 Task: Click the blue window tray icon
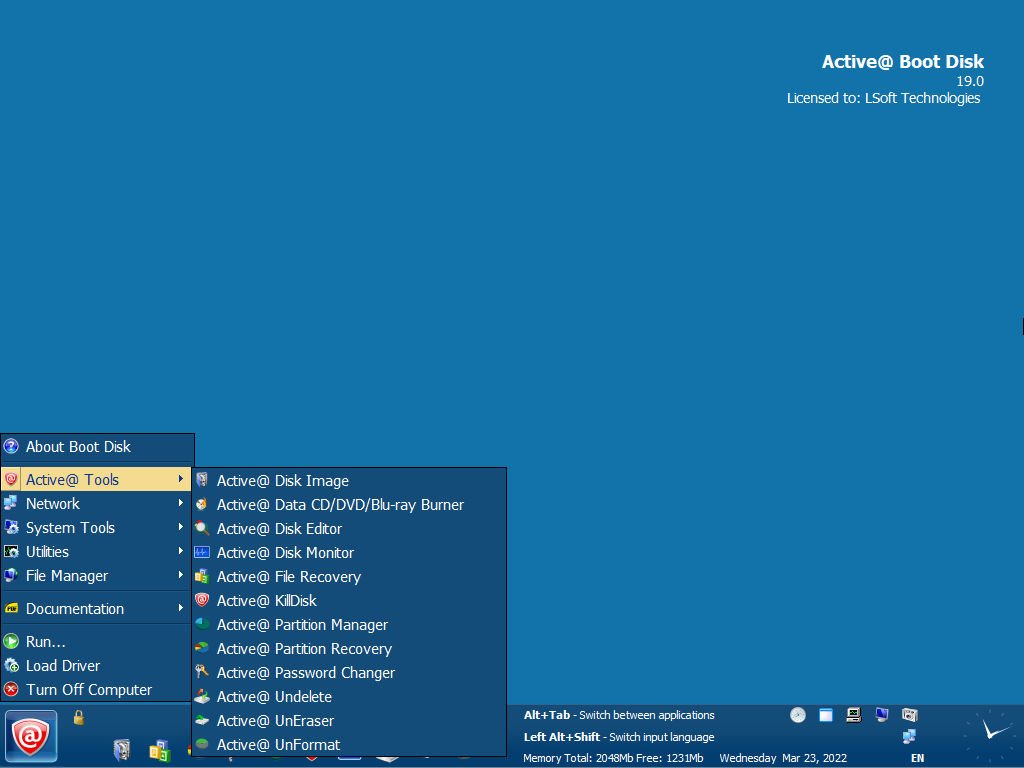[x=826, y=715]
